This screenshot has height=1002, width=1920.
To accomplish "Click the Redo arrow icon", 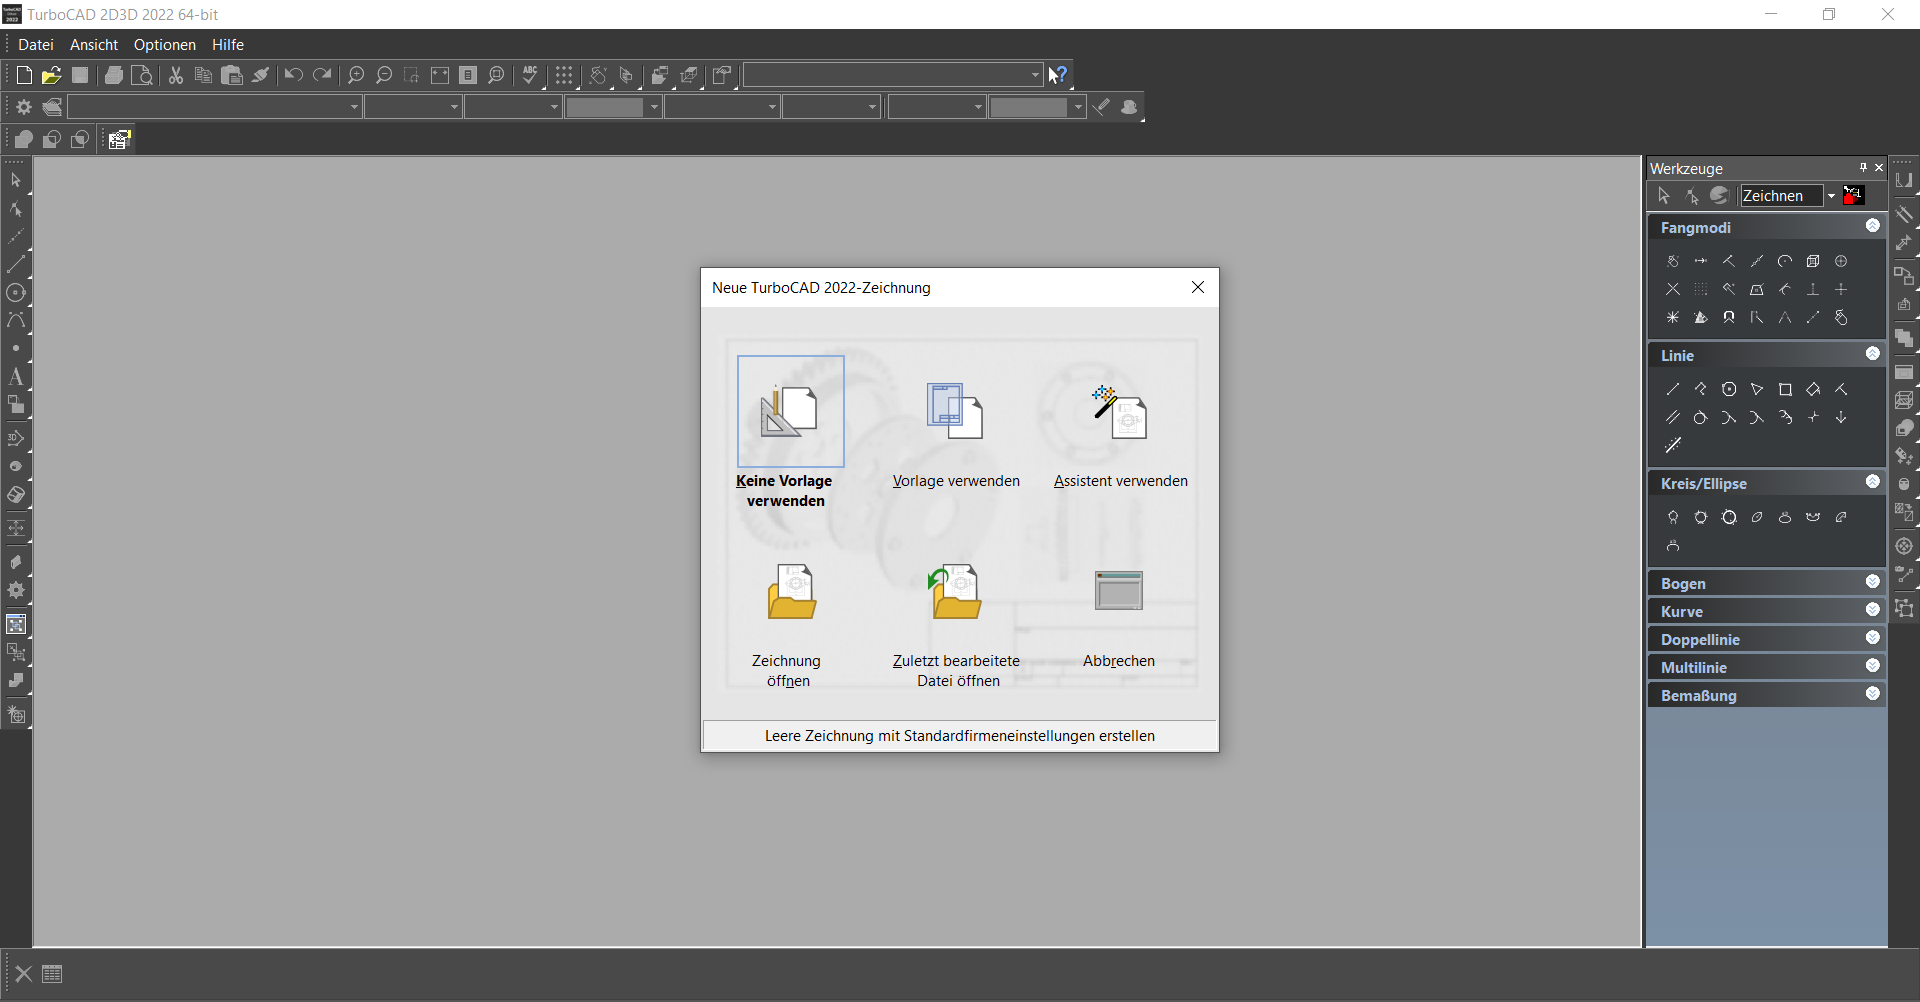I will [322, 75].
